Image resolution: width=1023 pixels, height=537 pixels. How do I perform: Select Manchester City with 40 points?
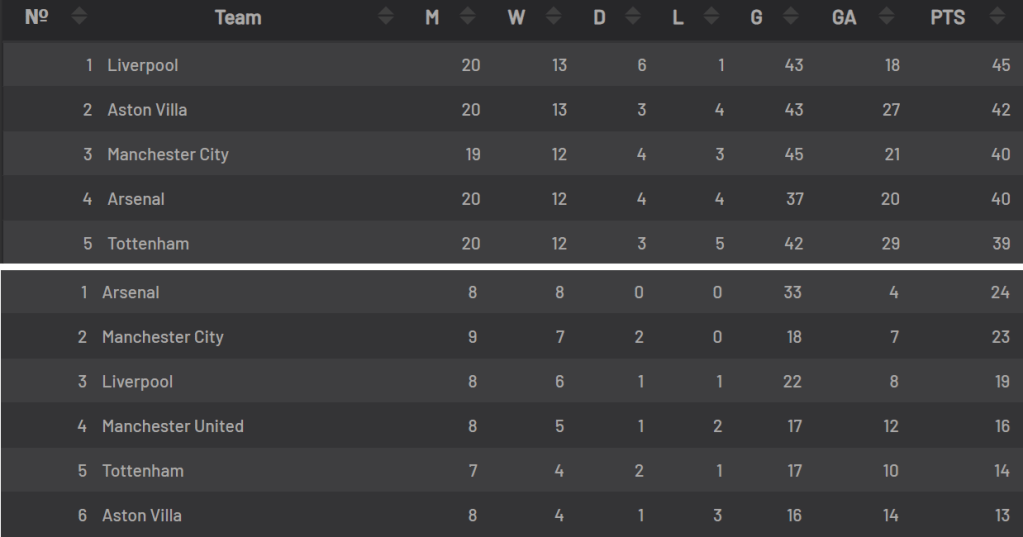tap(168, 154)
